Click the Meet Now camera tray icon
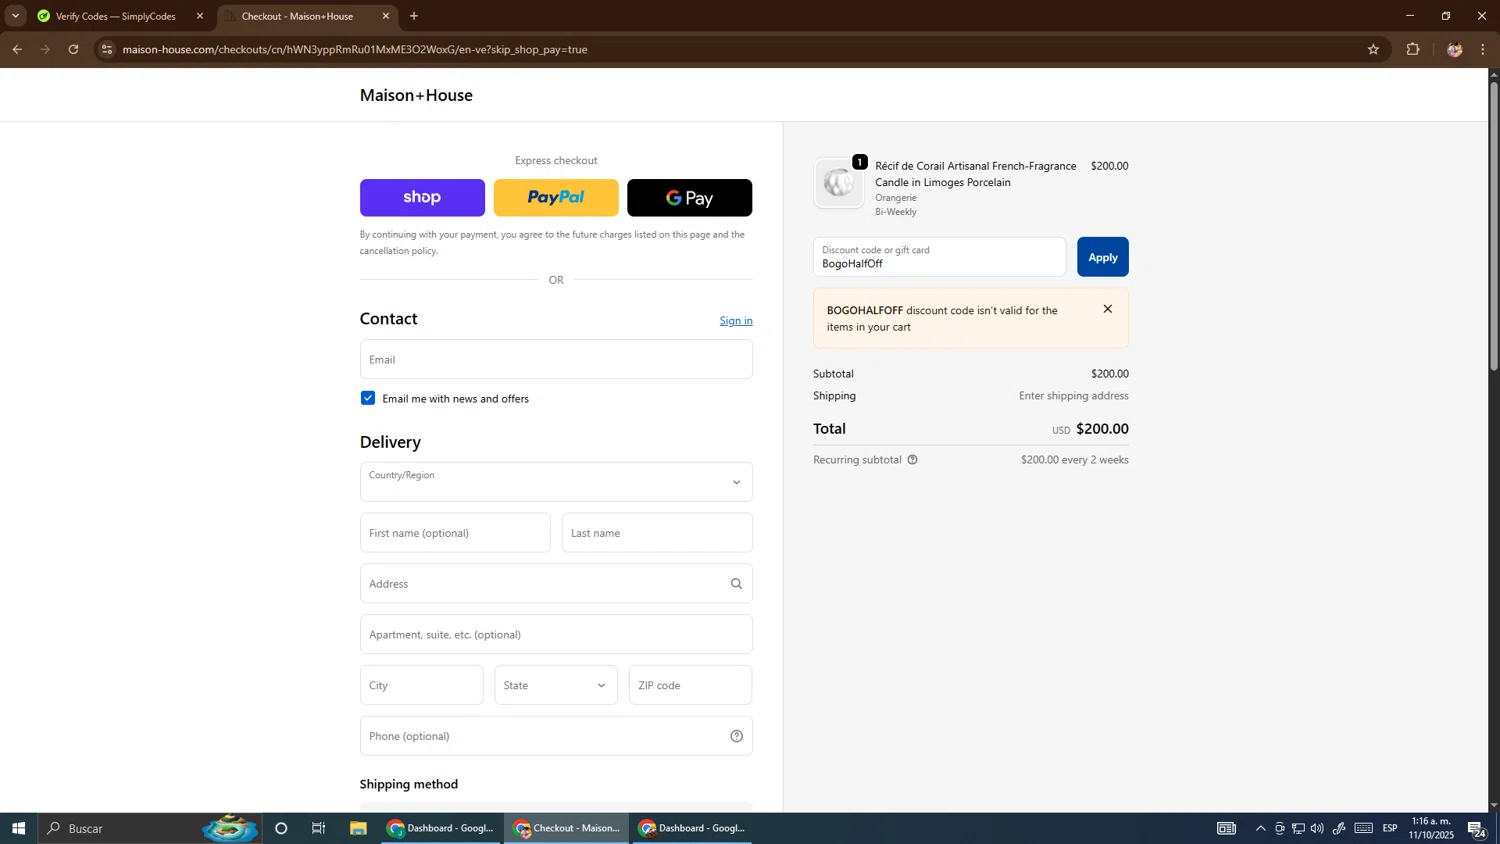 (1279, 828)
